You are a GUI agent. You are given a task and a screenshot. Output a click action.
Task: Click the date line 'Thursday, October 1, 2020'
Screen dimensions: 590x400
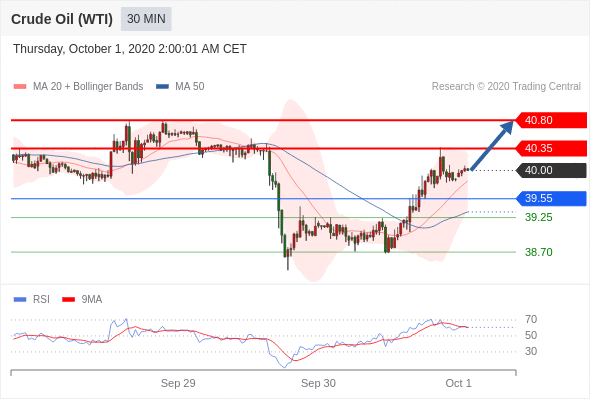(130, 49)
